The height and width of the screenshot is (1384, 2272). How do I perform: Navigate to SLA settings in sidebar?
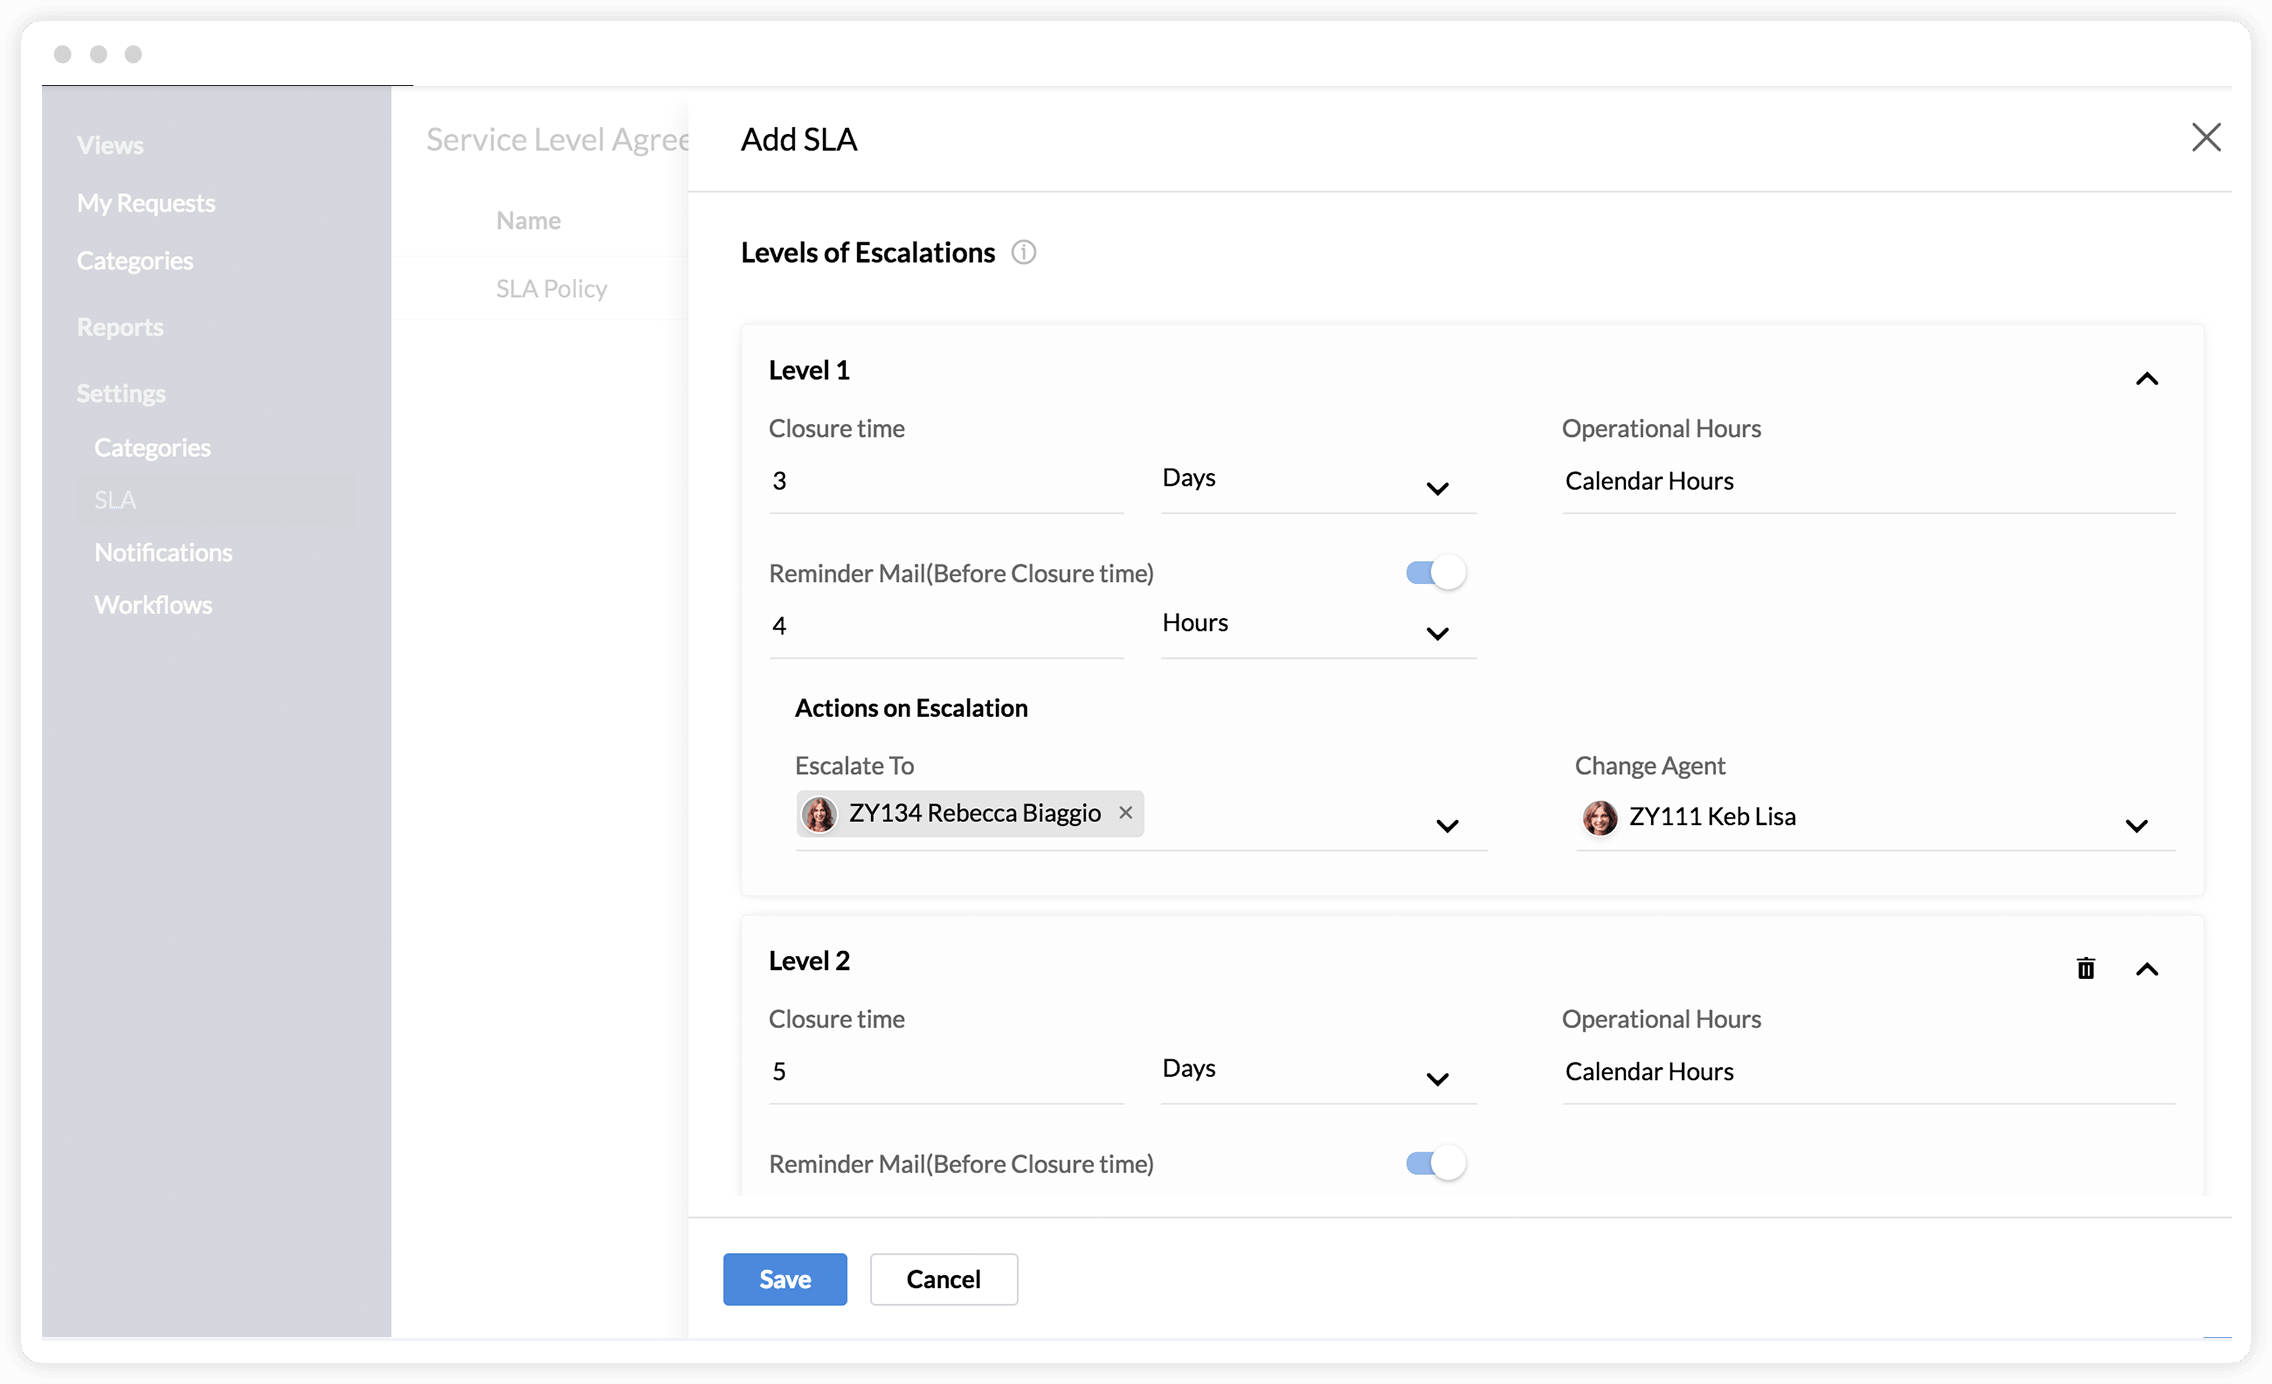114,498
